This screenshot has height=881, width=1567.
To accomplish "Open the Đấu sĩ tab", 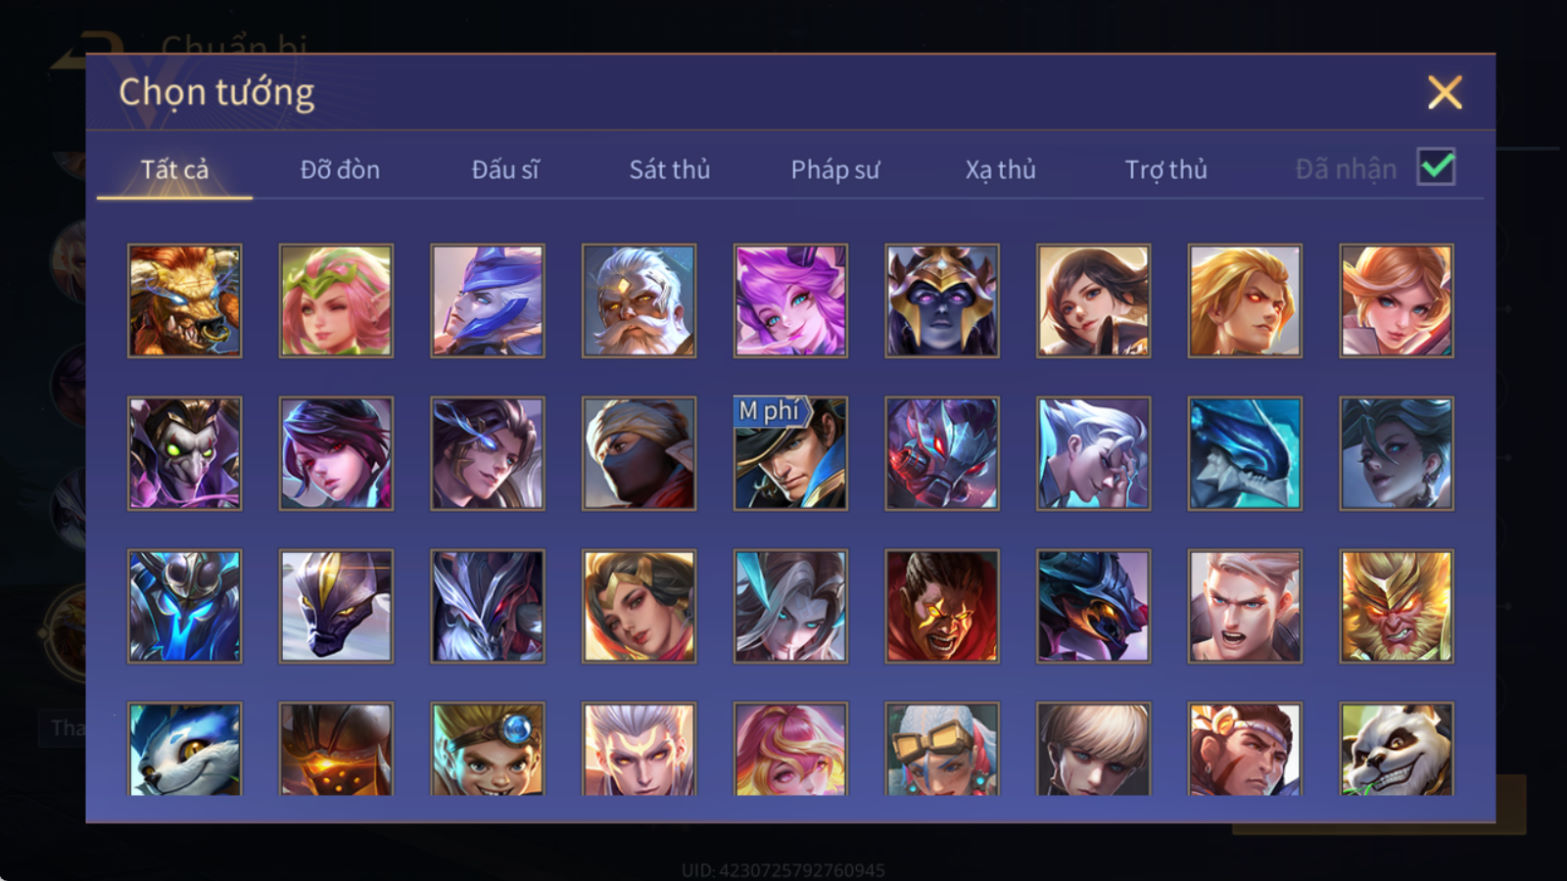I will (505, 170).
